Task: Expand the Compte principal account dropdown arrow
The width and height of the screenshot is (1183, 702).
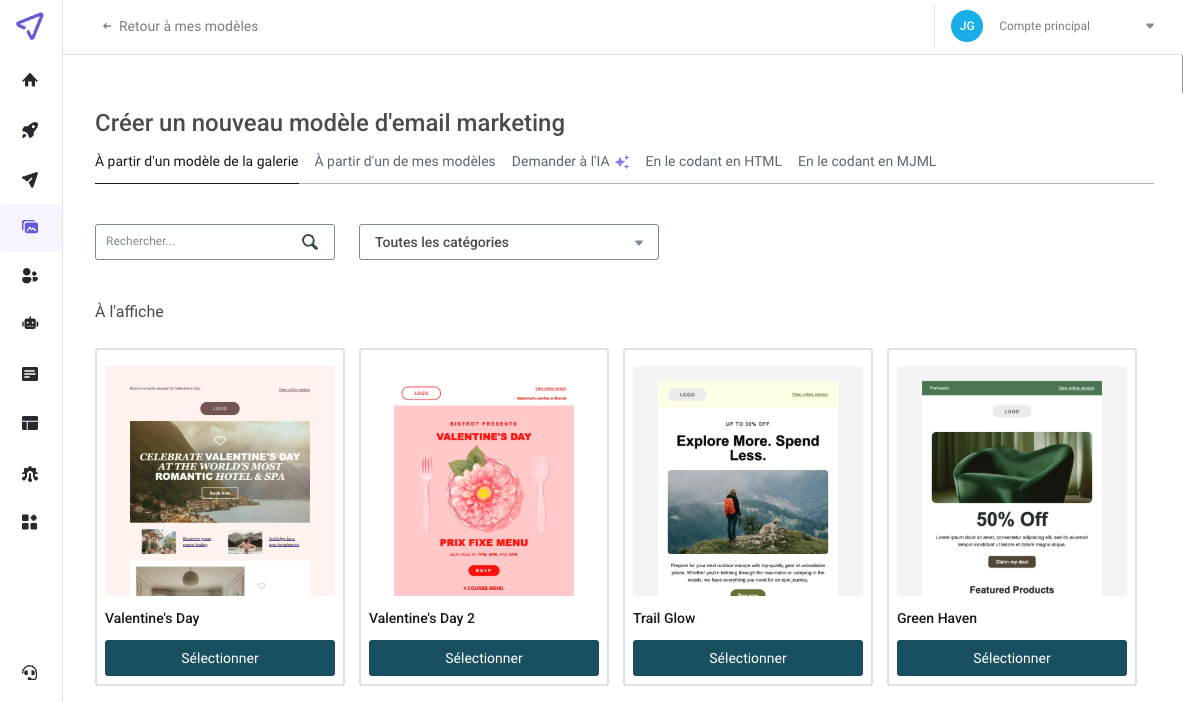Action: pyautogui.click(x=1150, y=26)
